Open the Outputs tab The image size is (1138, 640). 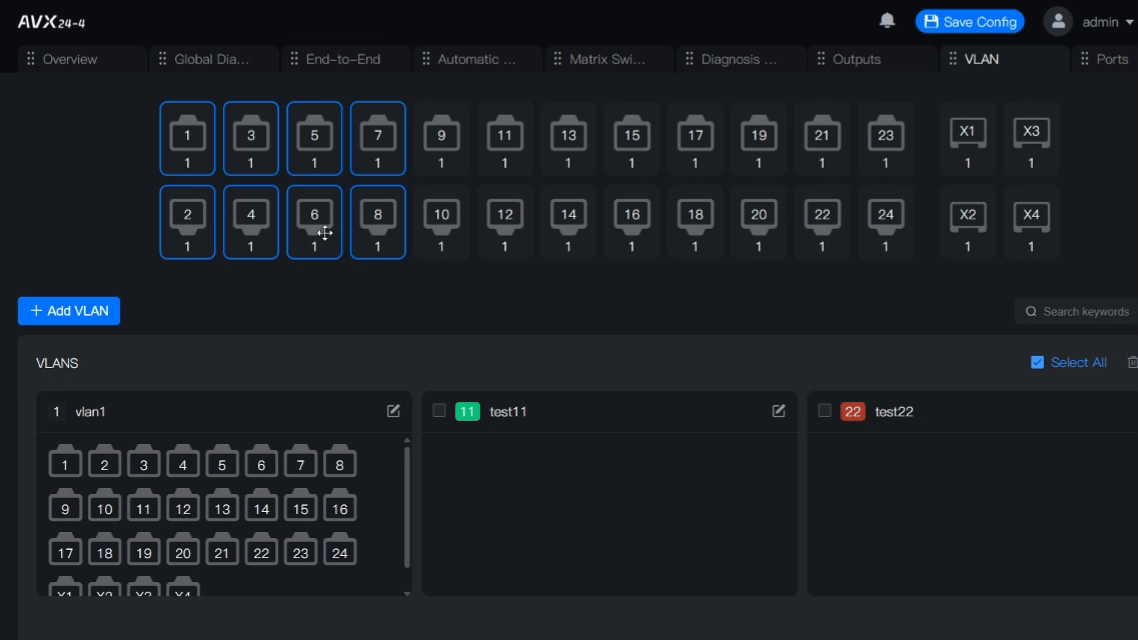[x=856, y=59]
